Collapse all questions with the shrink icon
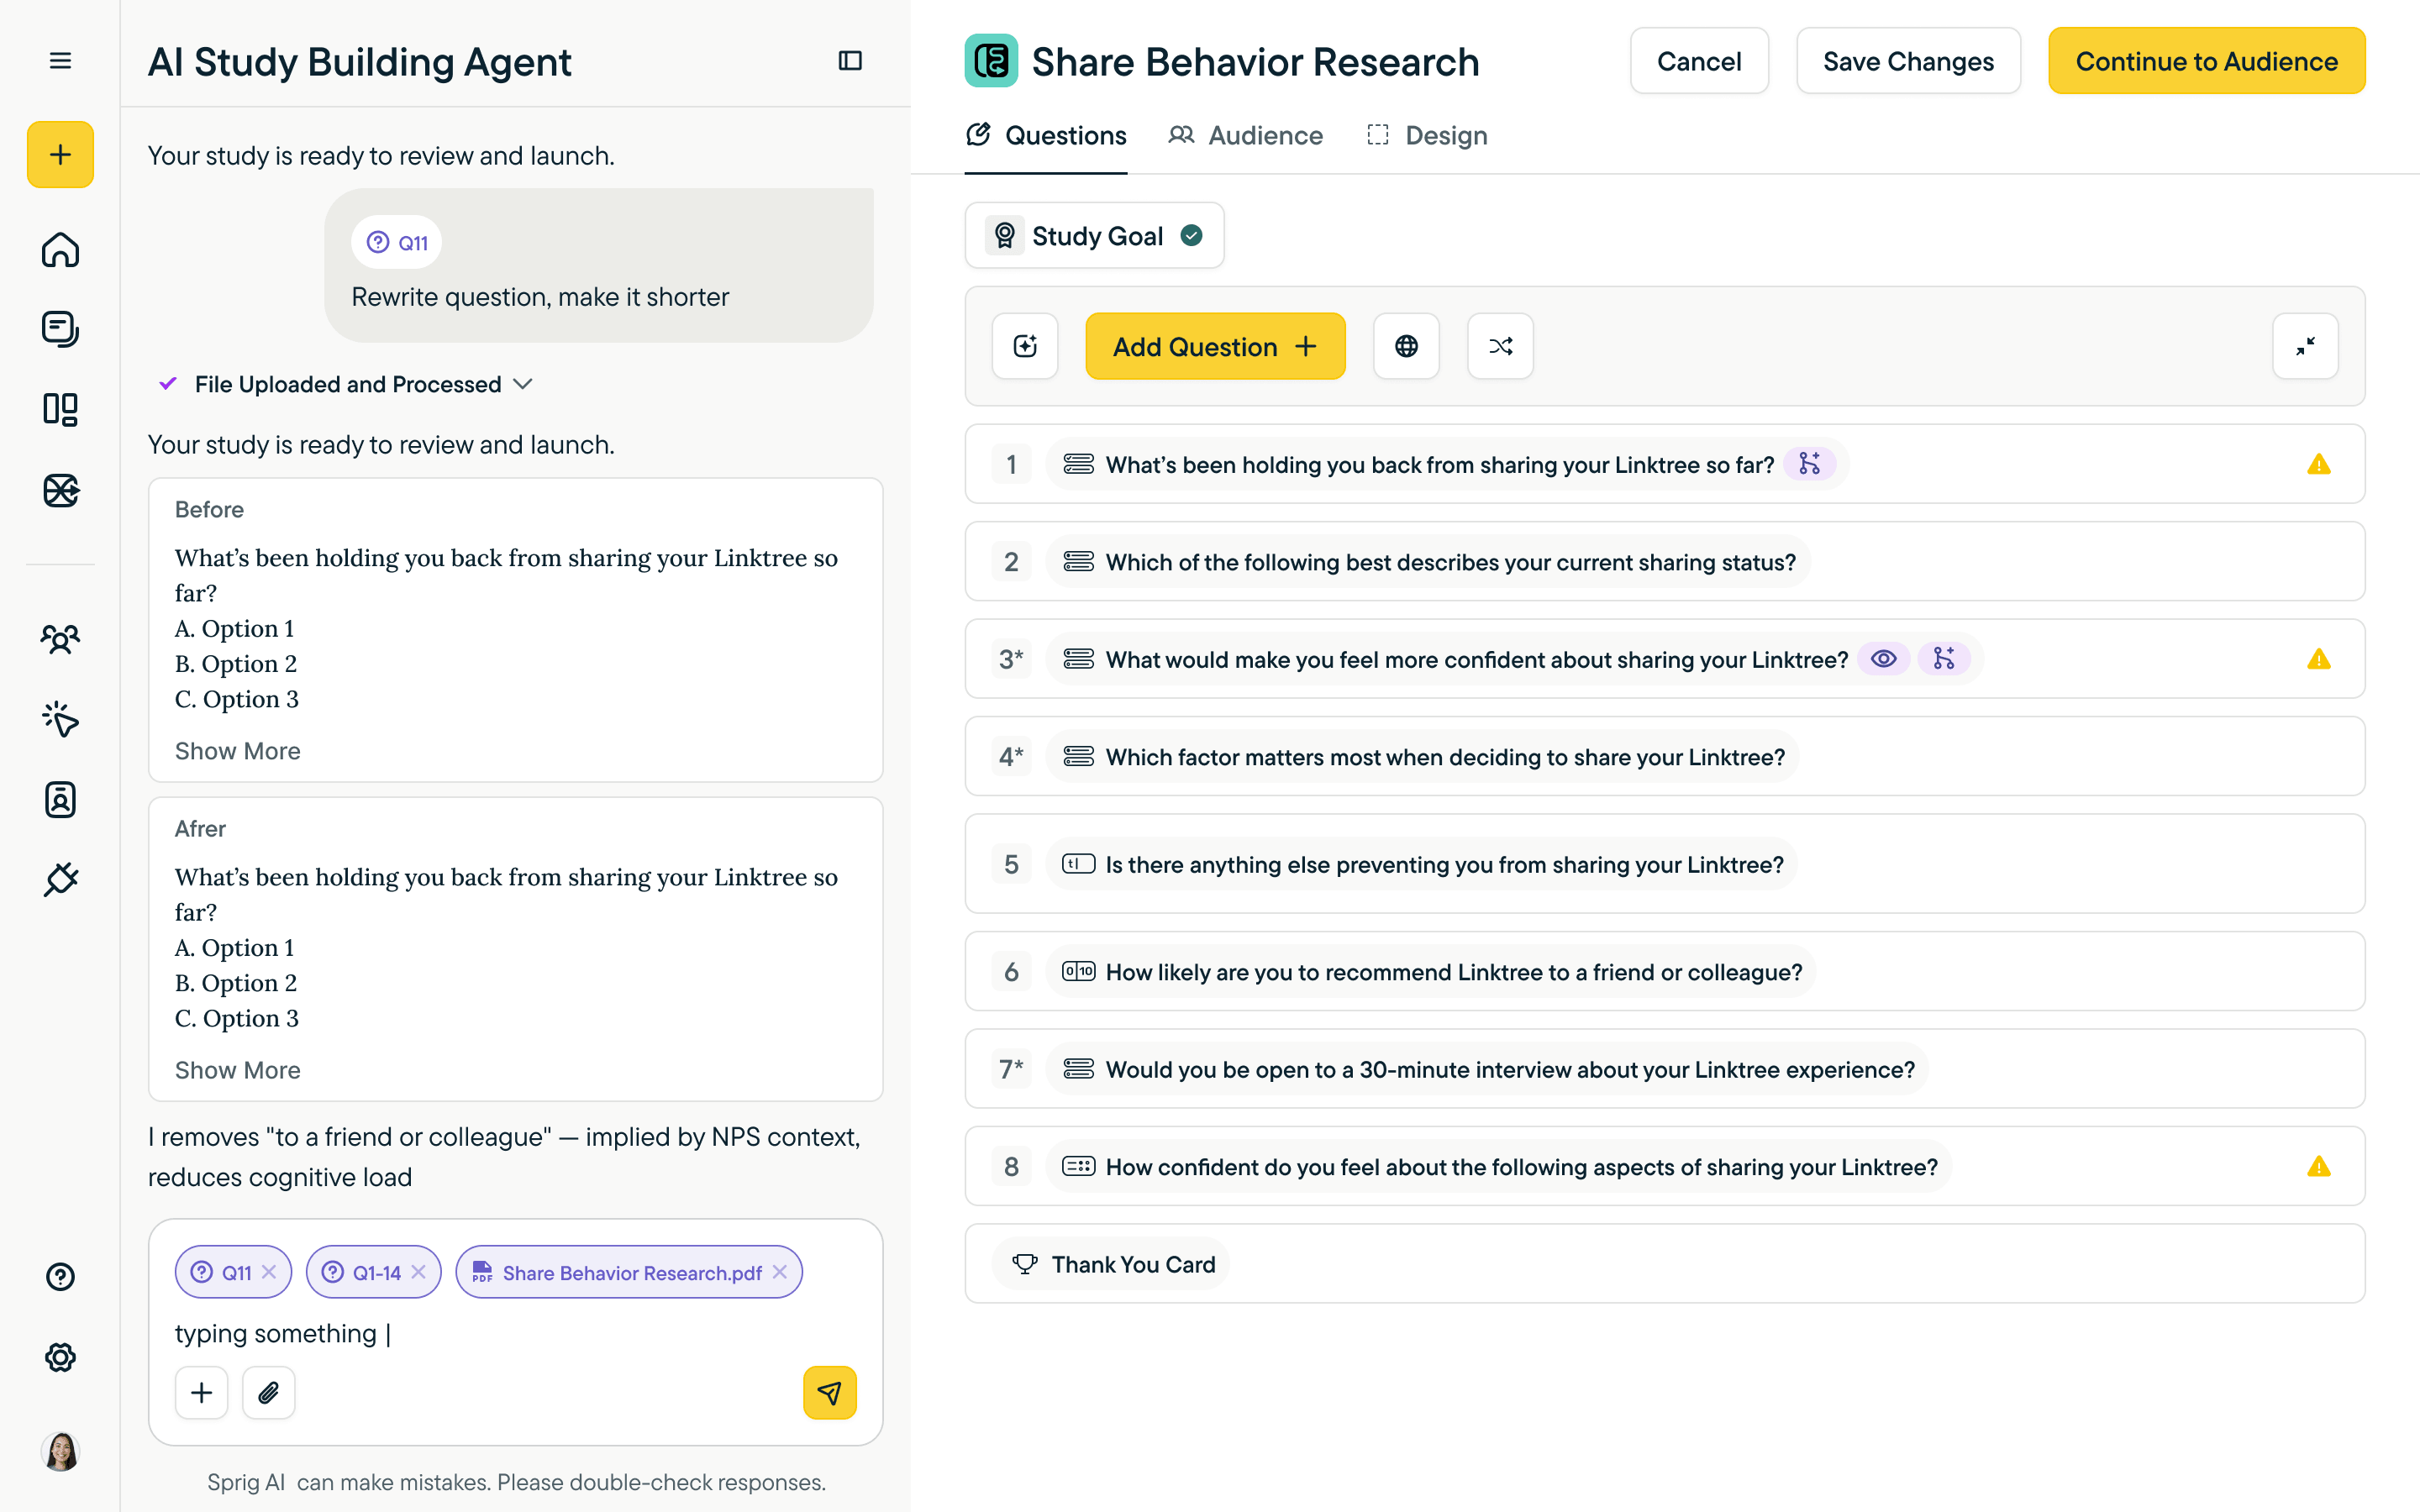 [2305, 346]
